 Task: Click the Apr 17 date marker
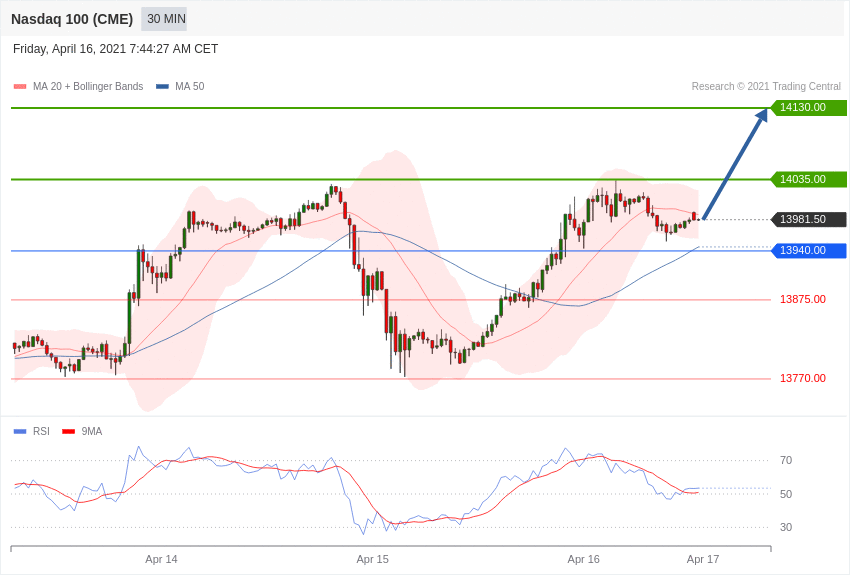pyautogui.click(x=702, y=559)
